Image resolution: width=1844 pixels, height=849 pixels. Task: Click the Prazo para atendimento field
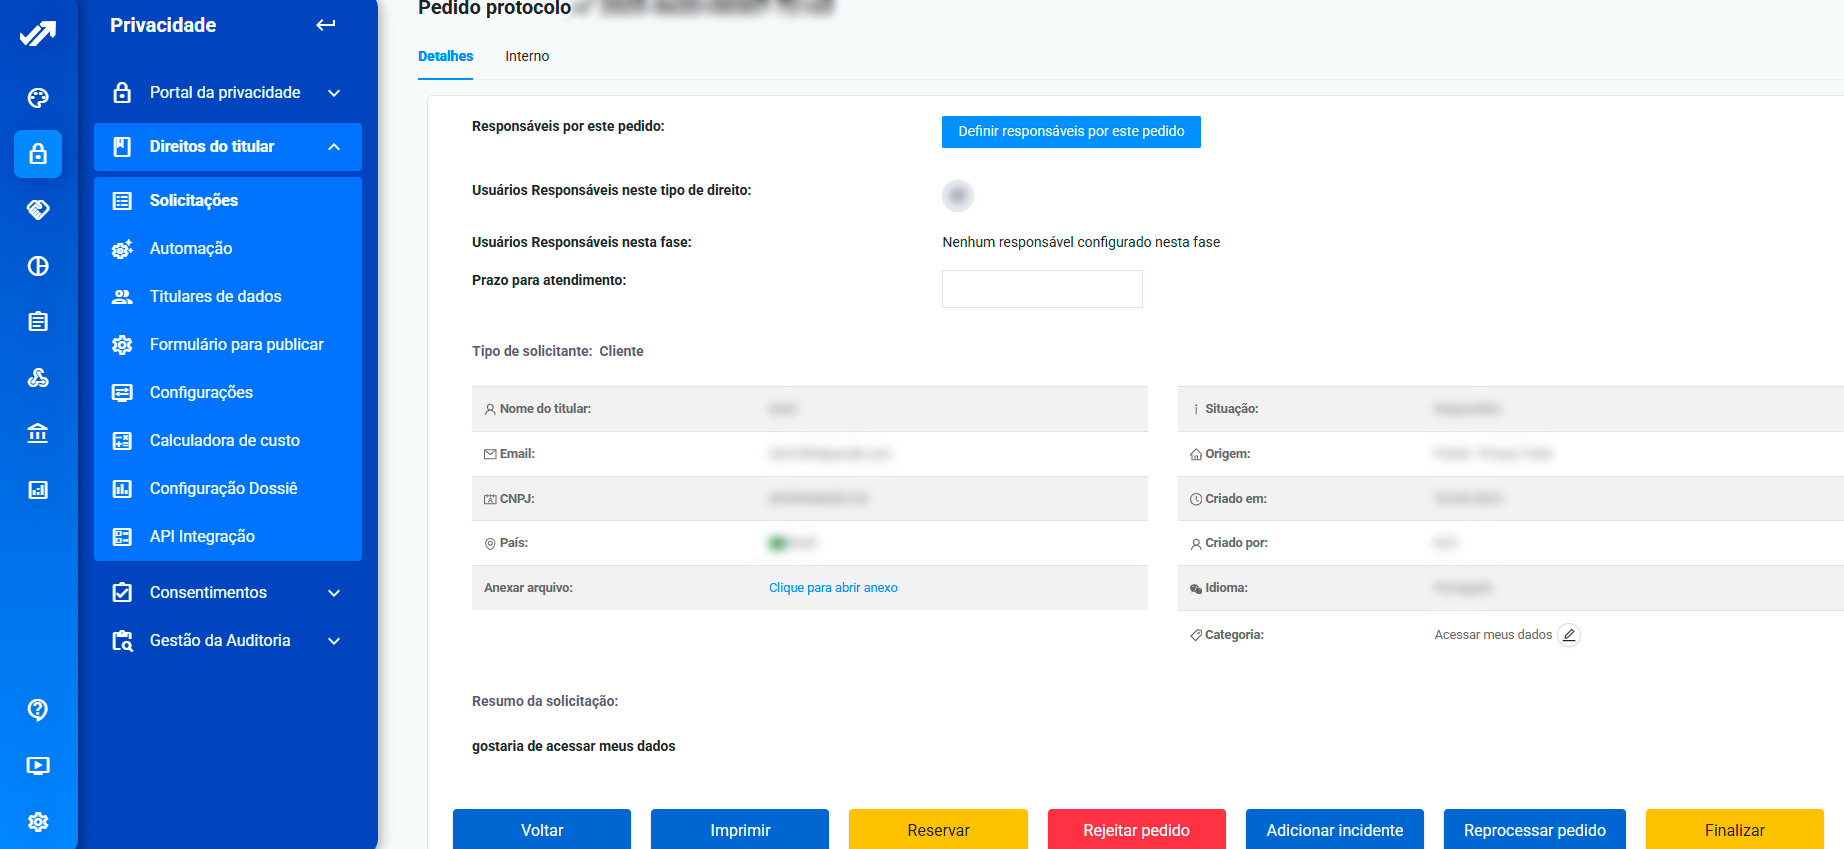pyautogui.click(x=1042, y=289)
